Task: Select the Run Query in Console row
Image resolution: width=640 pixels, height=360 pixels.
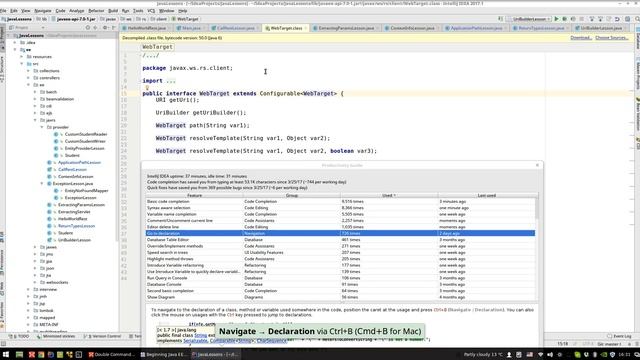Action: (340, 278)
